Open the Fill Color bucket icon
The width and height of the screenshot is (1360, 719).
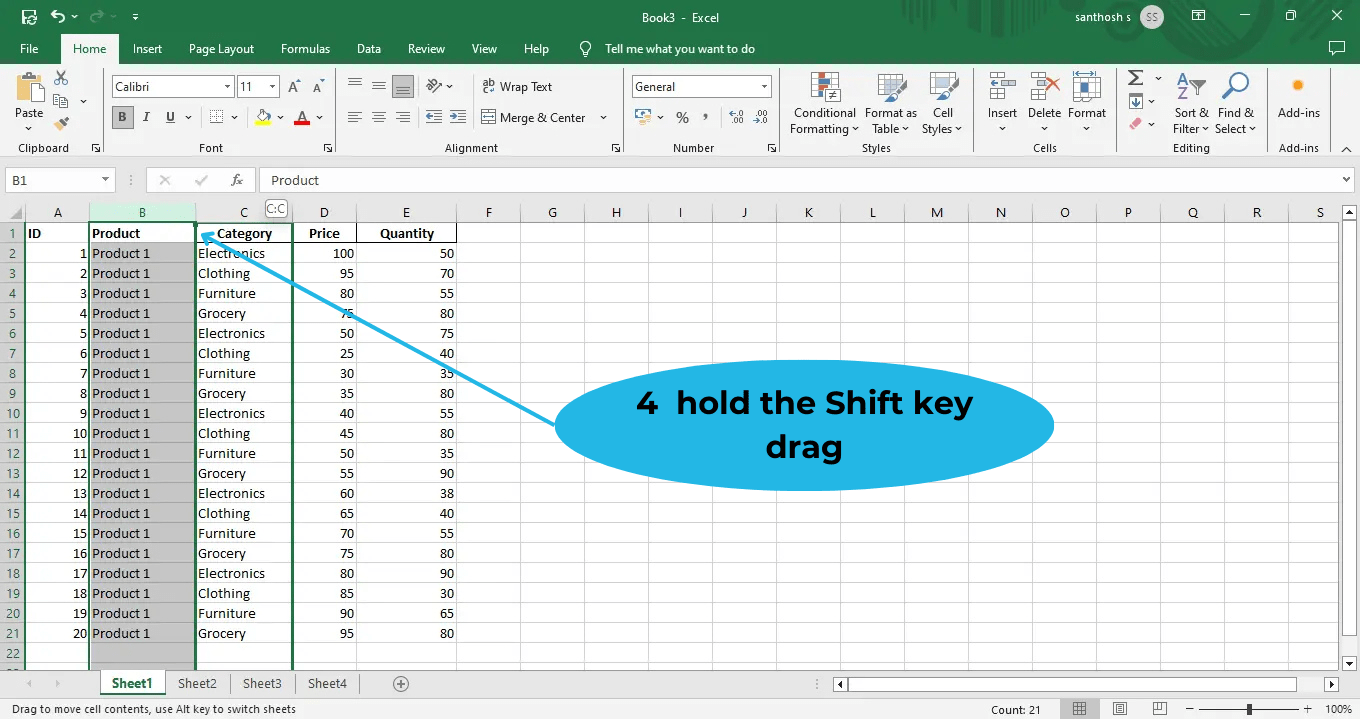[x=265, y=117]
